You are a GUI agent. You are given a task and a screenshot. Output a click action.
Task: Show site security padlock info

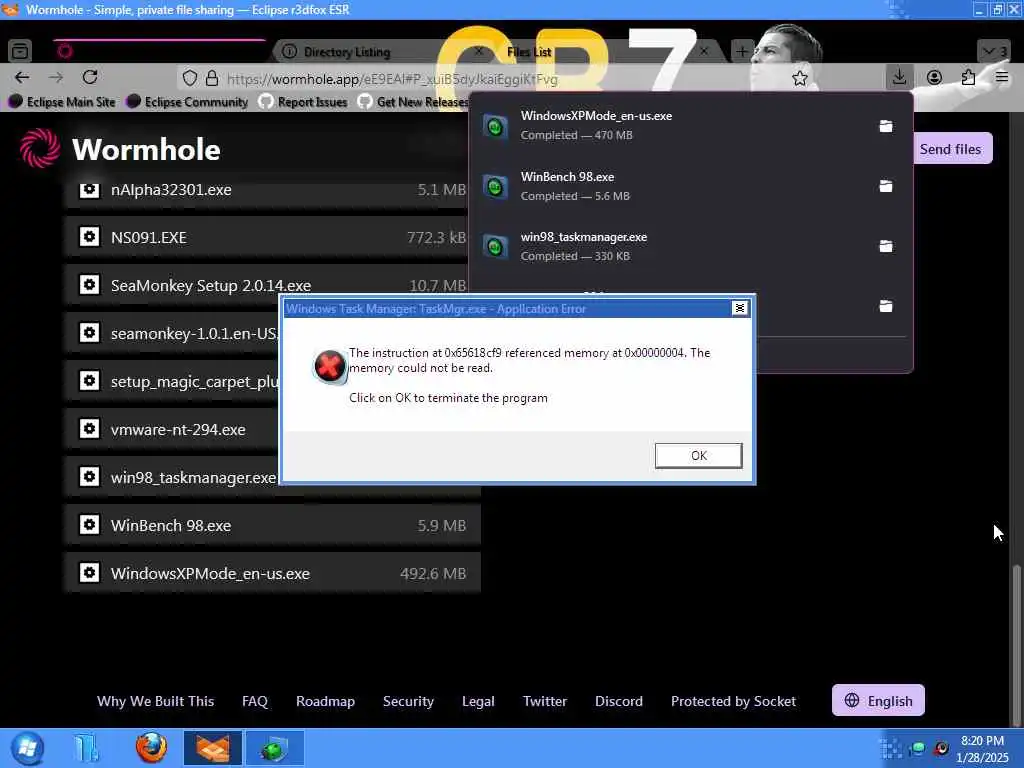coord(212,78)
